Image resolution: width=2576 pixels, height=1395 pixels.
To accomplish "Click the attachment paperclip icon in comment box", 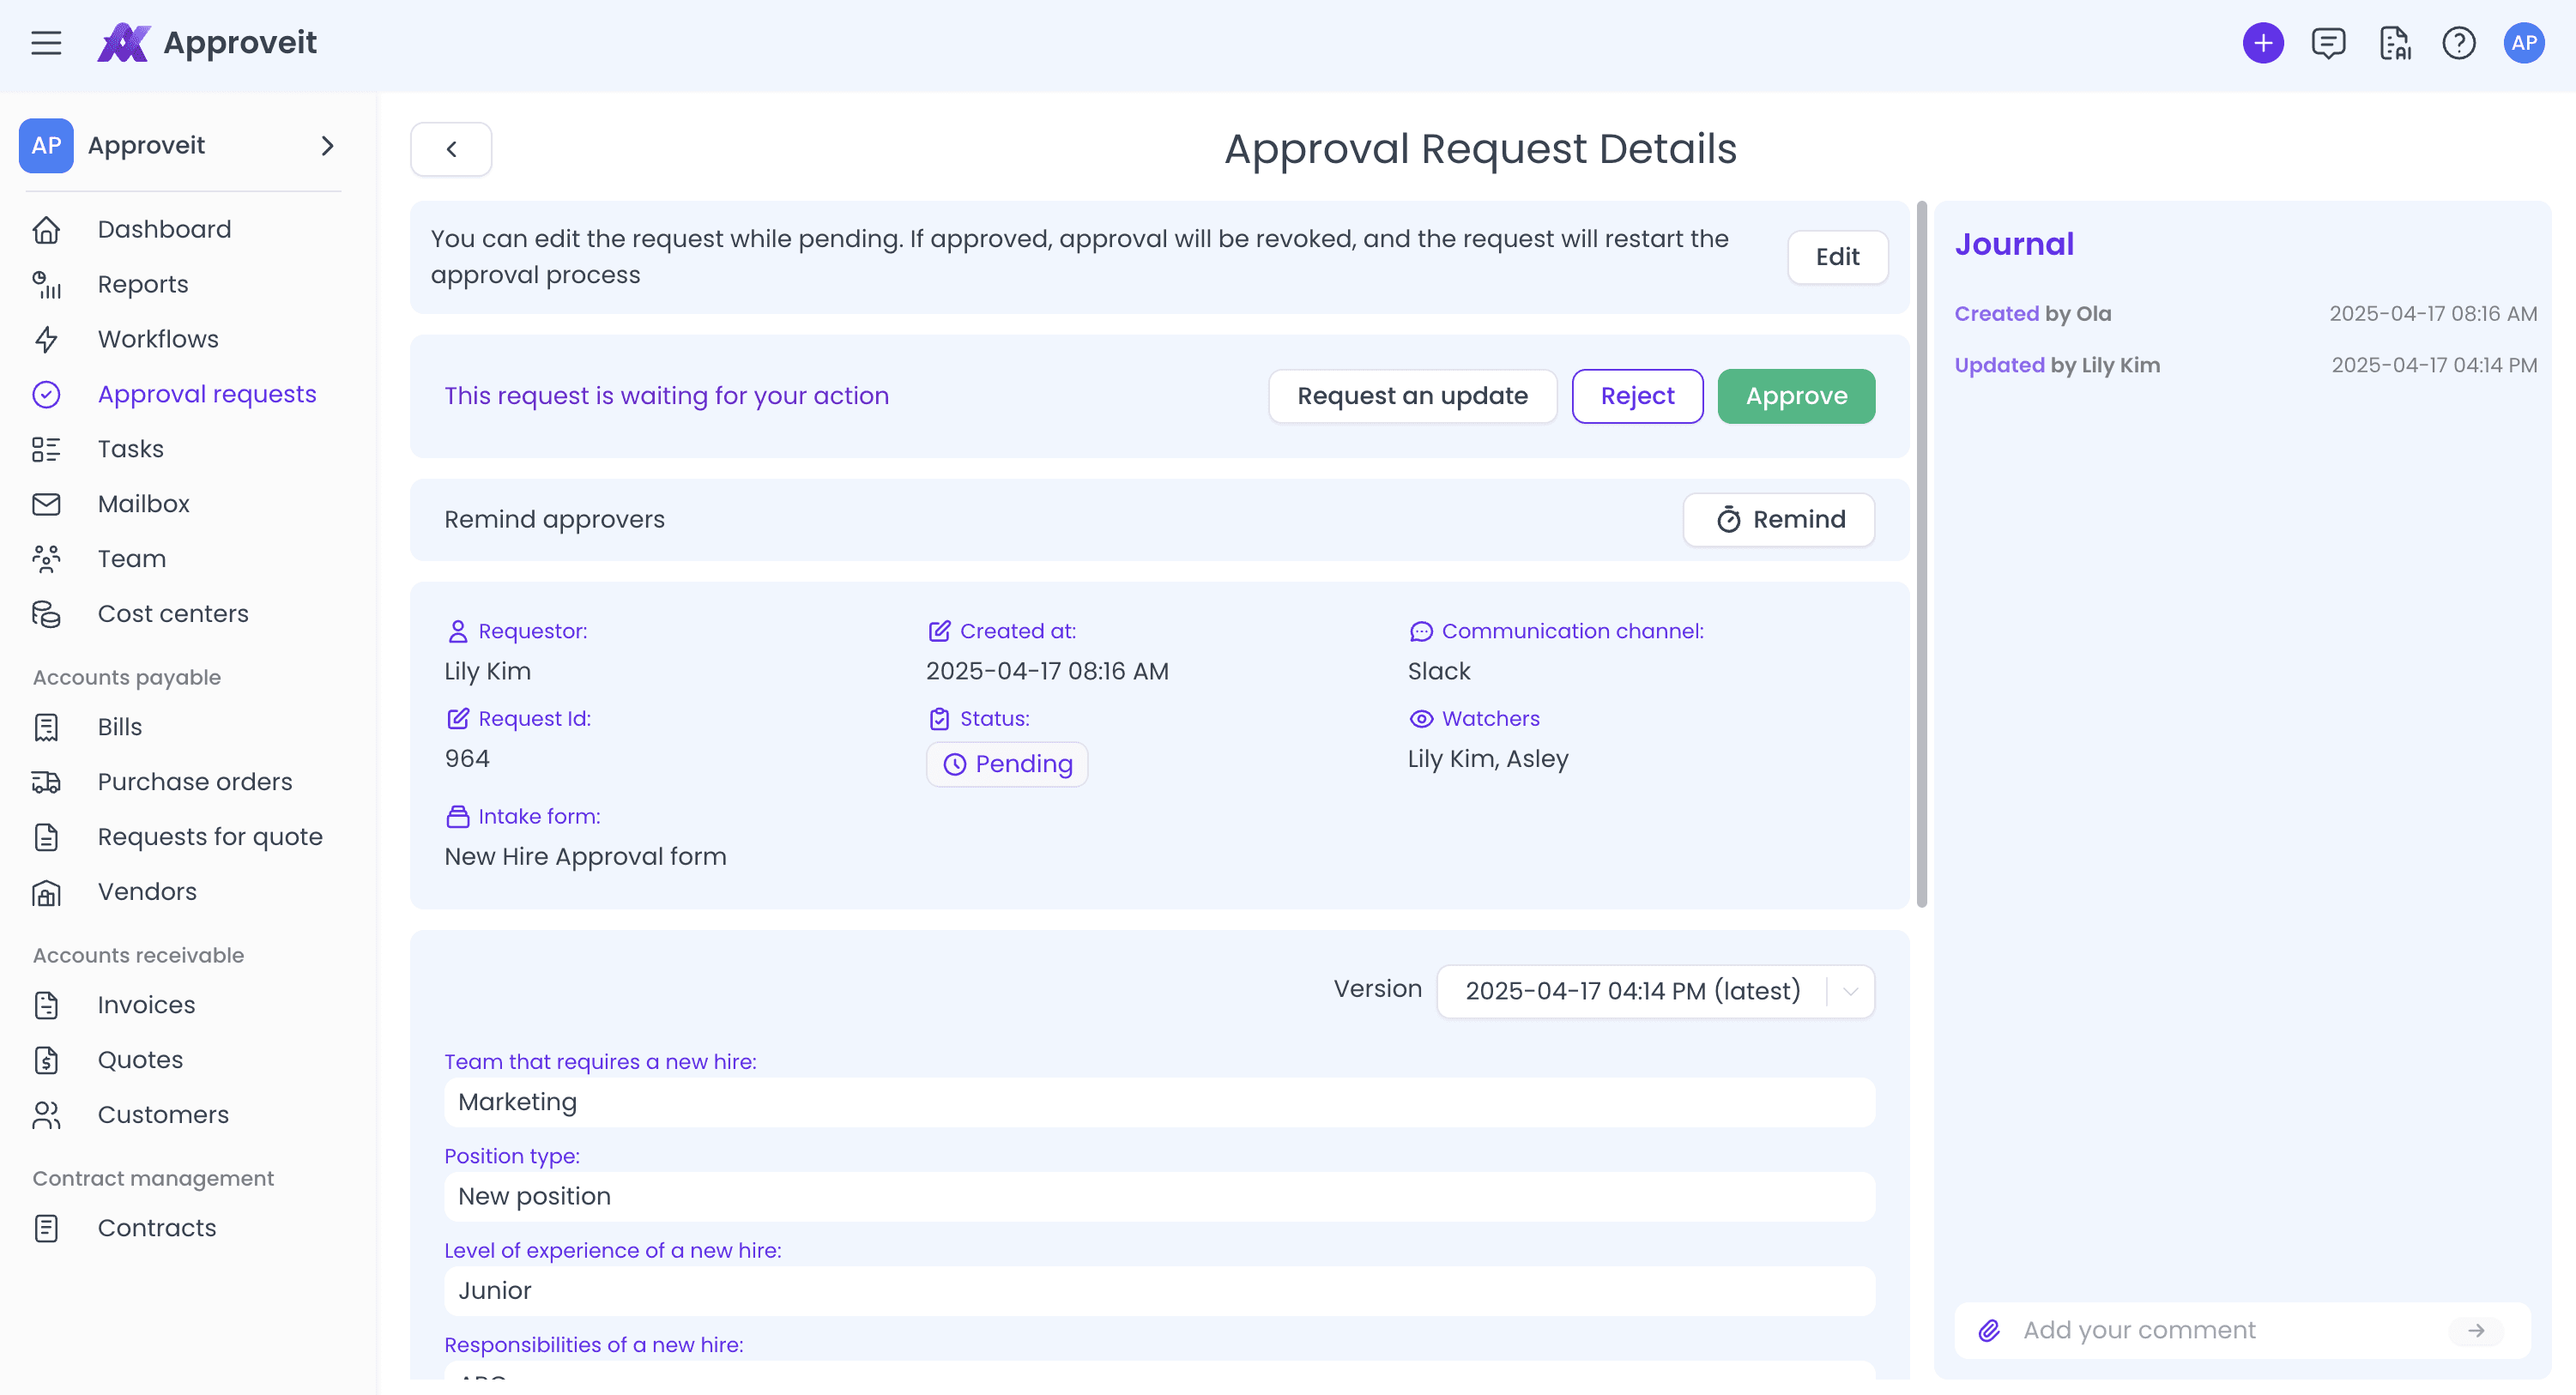I will 1989,1330.
